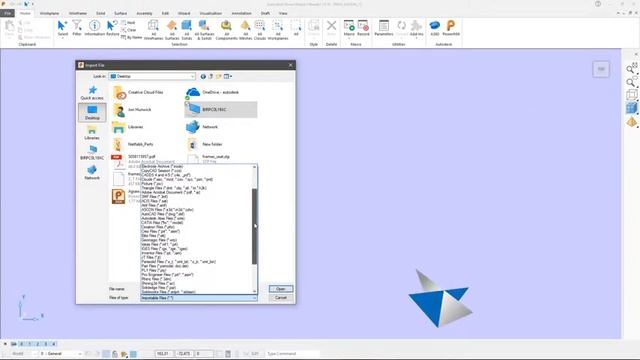Choose Adobe Acrobat Document type in list

click(x=171, y=192)
